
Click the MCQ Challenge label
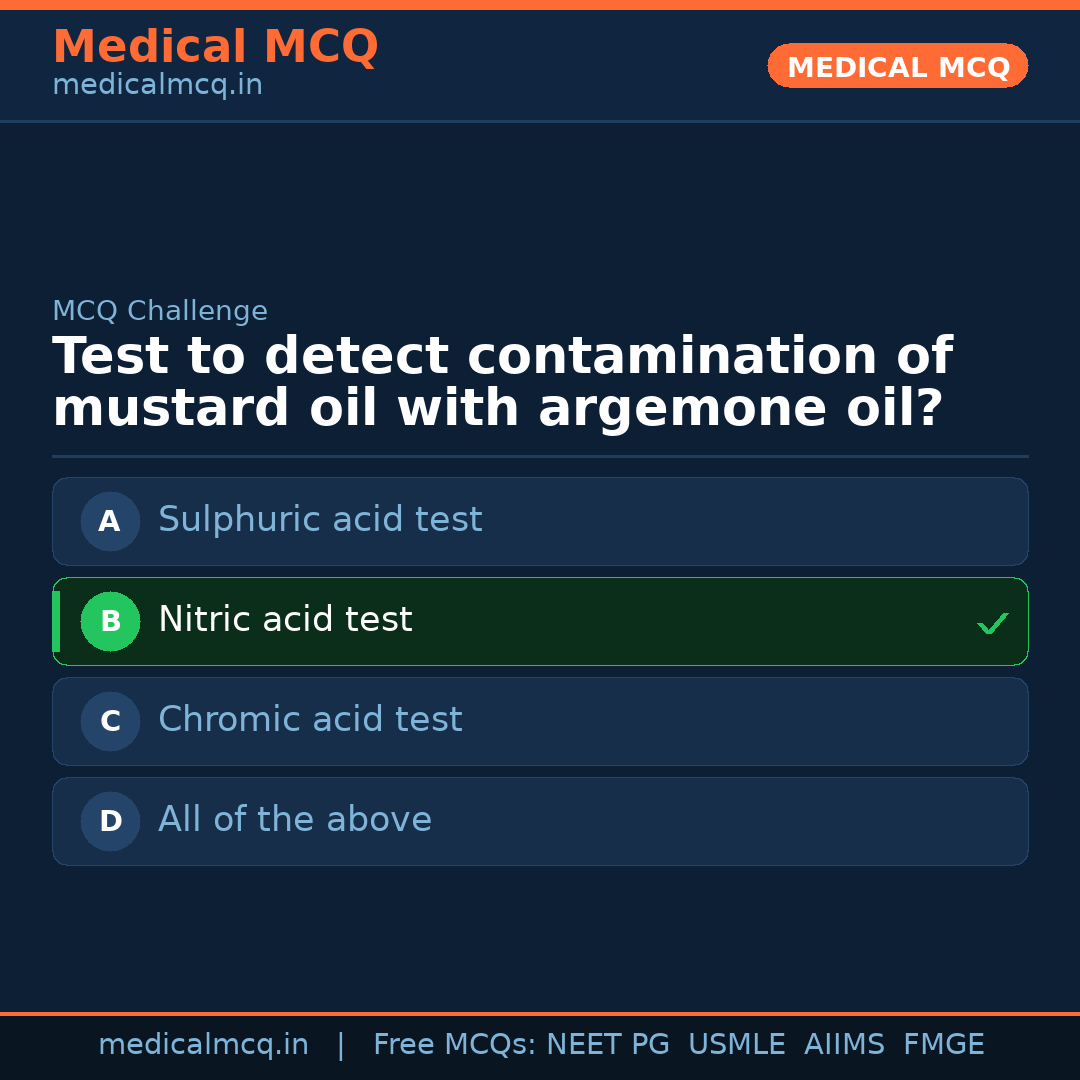160,311
